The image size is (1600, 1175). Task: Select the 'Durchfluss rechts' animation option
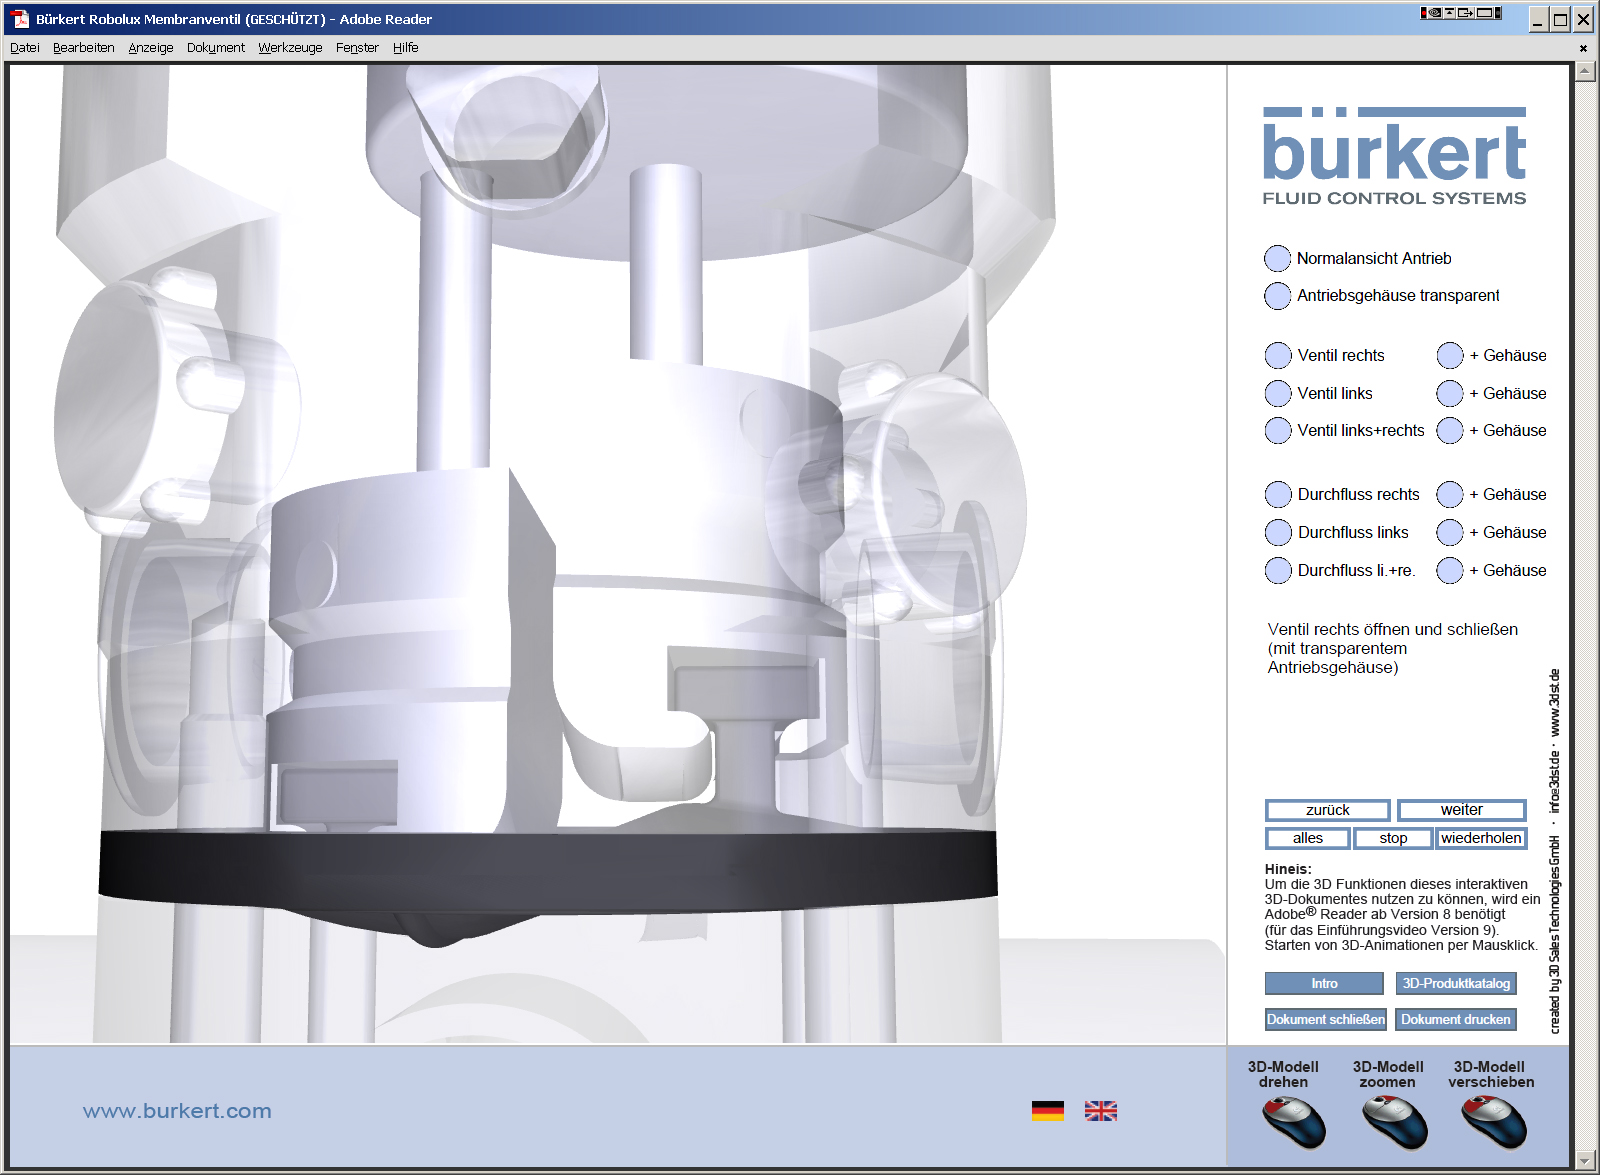1277,494
